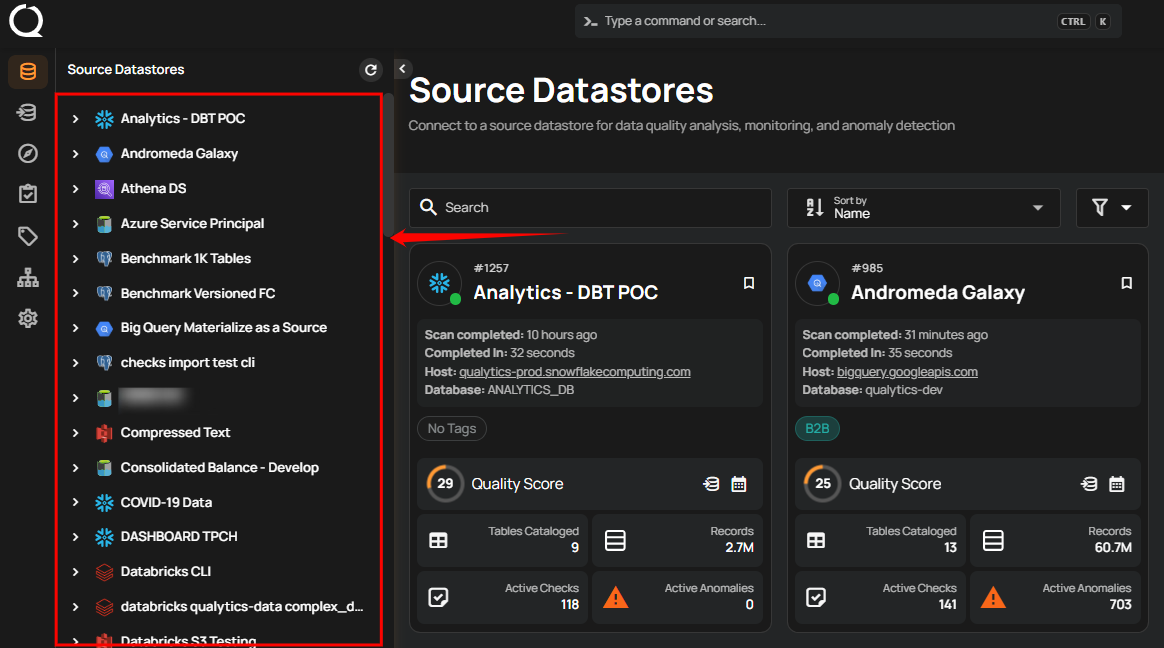Image resolution: width=1164 pixels, height=648 pixels.
Task: Click the Settings gear in the sidebar
Action: [x=27, y=317]
